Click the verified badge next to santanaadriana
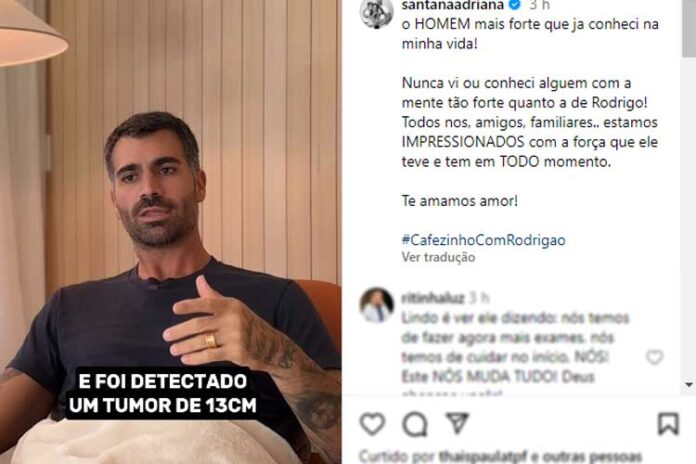Screen dimensions: 696x464 515,4
